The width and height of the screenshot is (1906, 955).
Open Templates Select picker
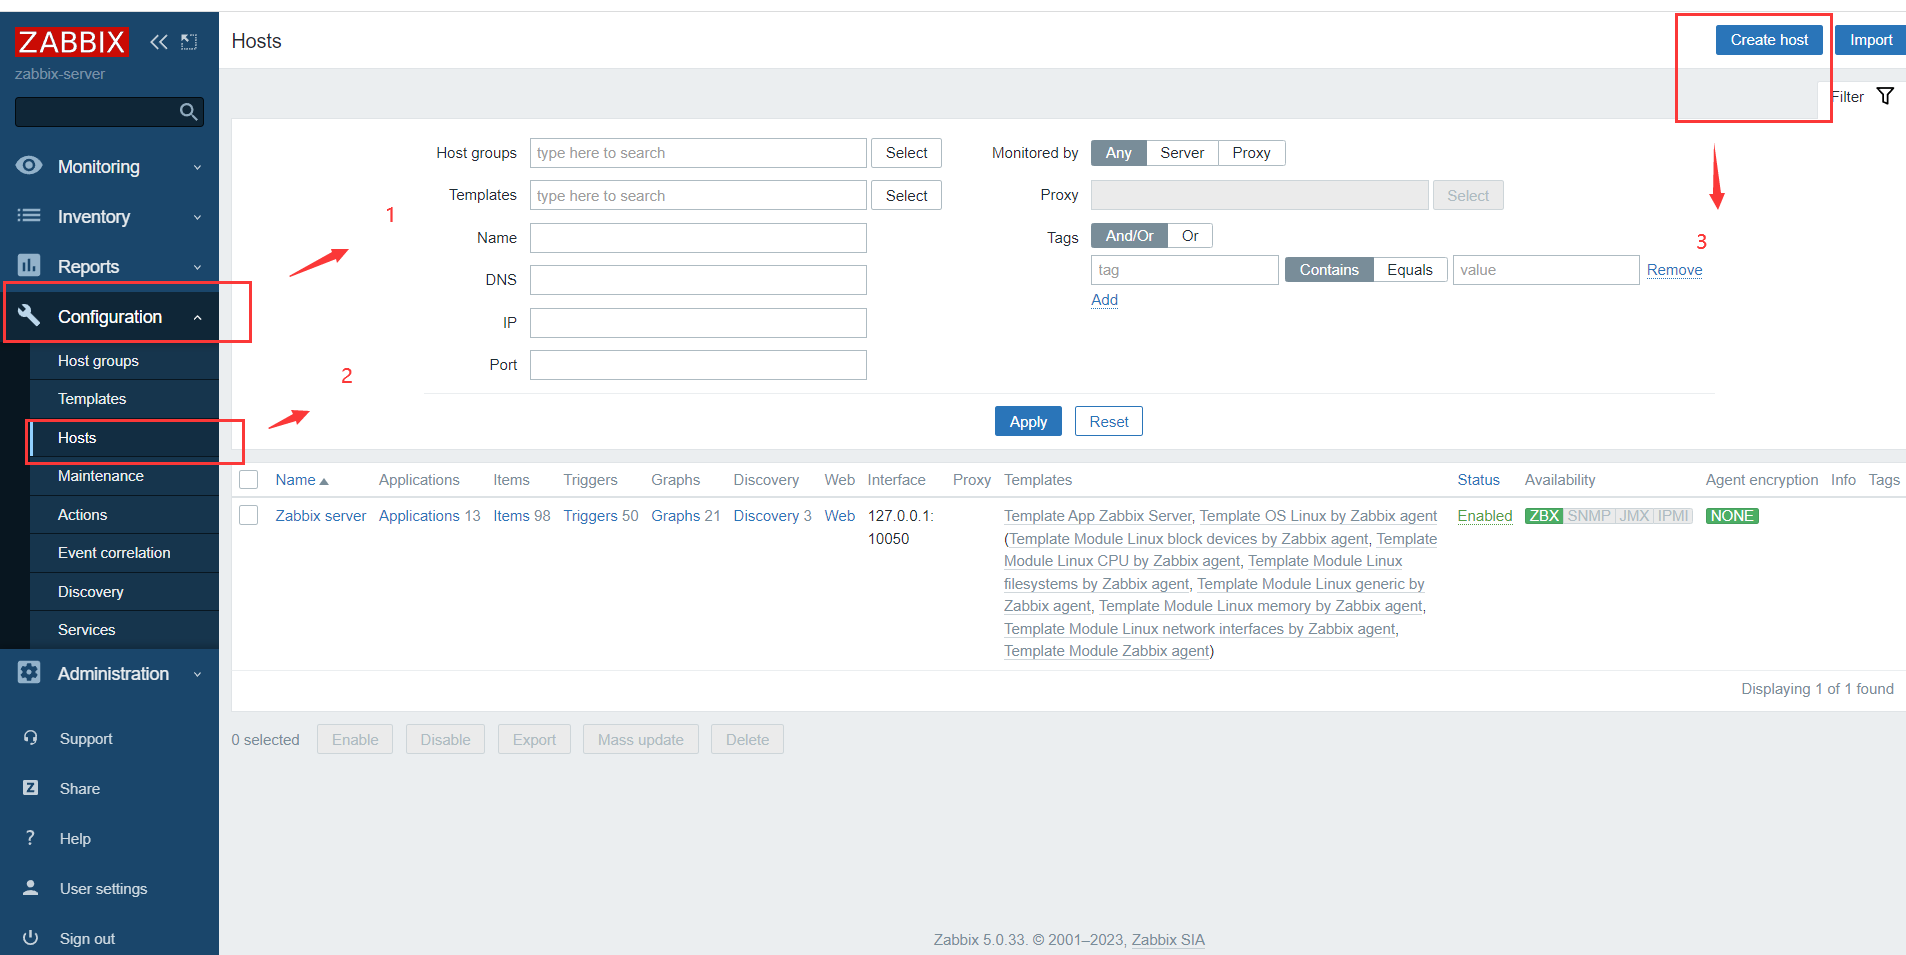pos(906,196)
